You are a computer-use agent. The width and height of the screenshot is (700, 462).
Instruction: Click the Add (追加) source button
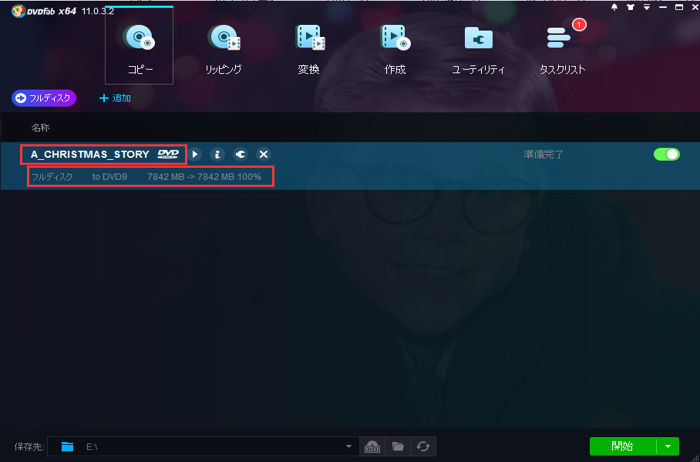pyautogui.click(x=115, y=98)
